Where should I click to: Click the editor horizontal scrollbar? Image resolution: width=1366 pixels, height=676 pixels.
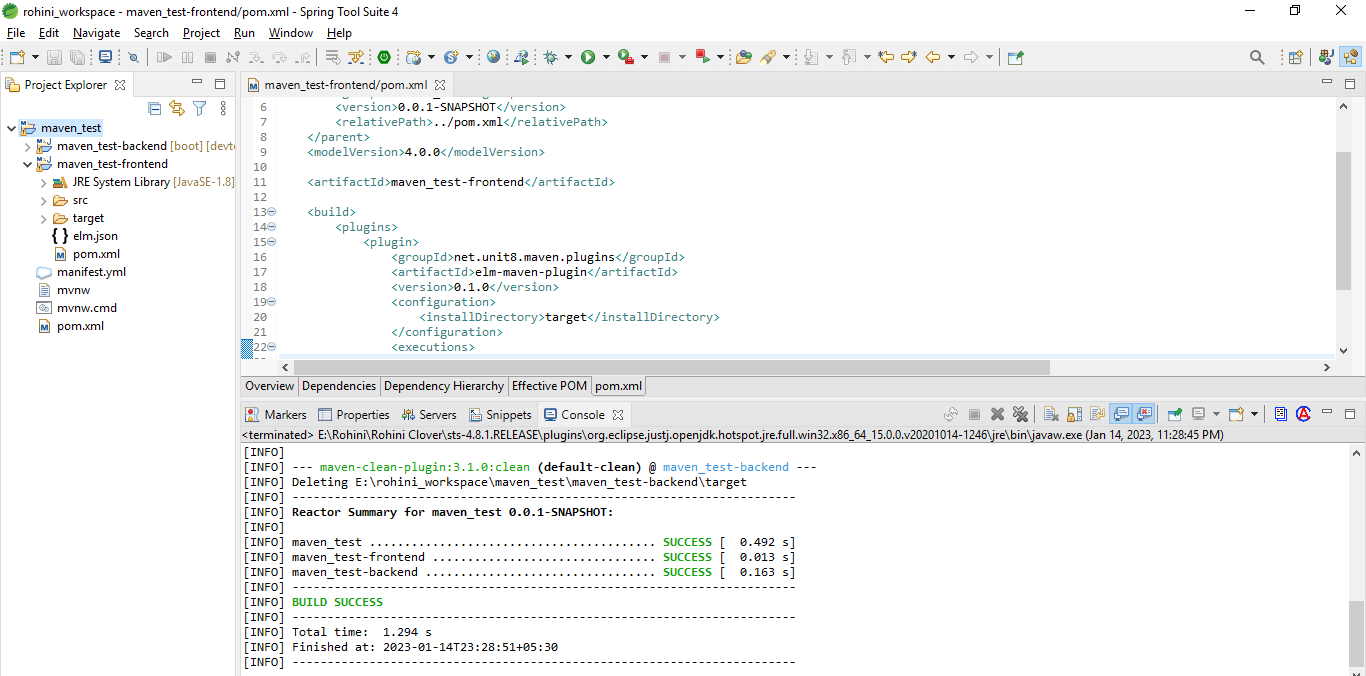tap(670, 367)
